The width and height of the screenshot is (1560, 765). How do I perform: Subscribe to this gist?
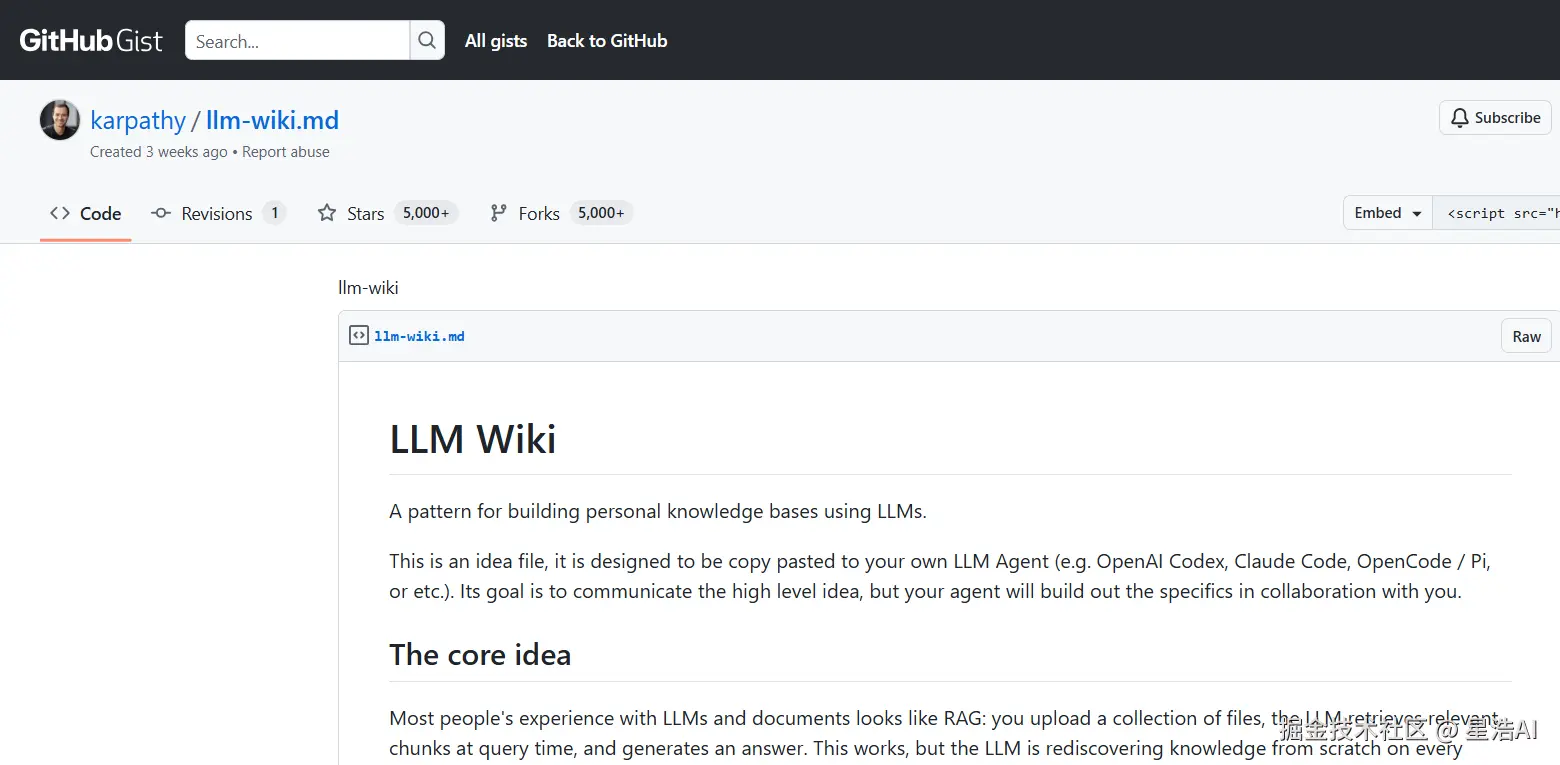1495,117
